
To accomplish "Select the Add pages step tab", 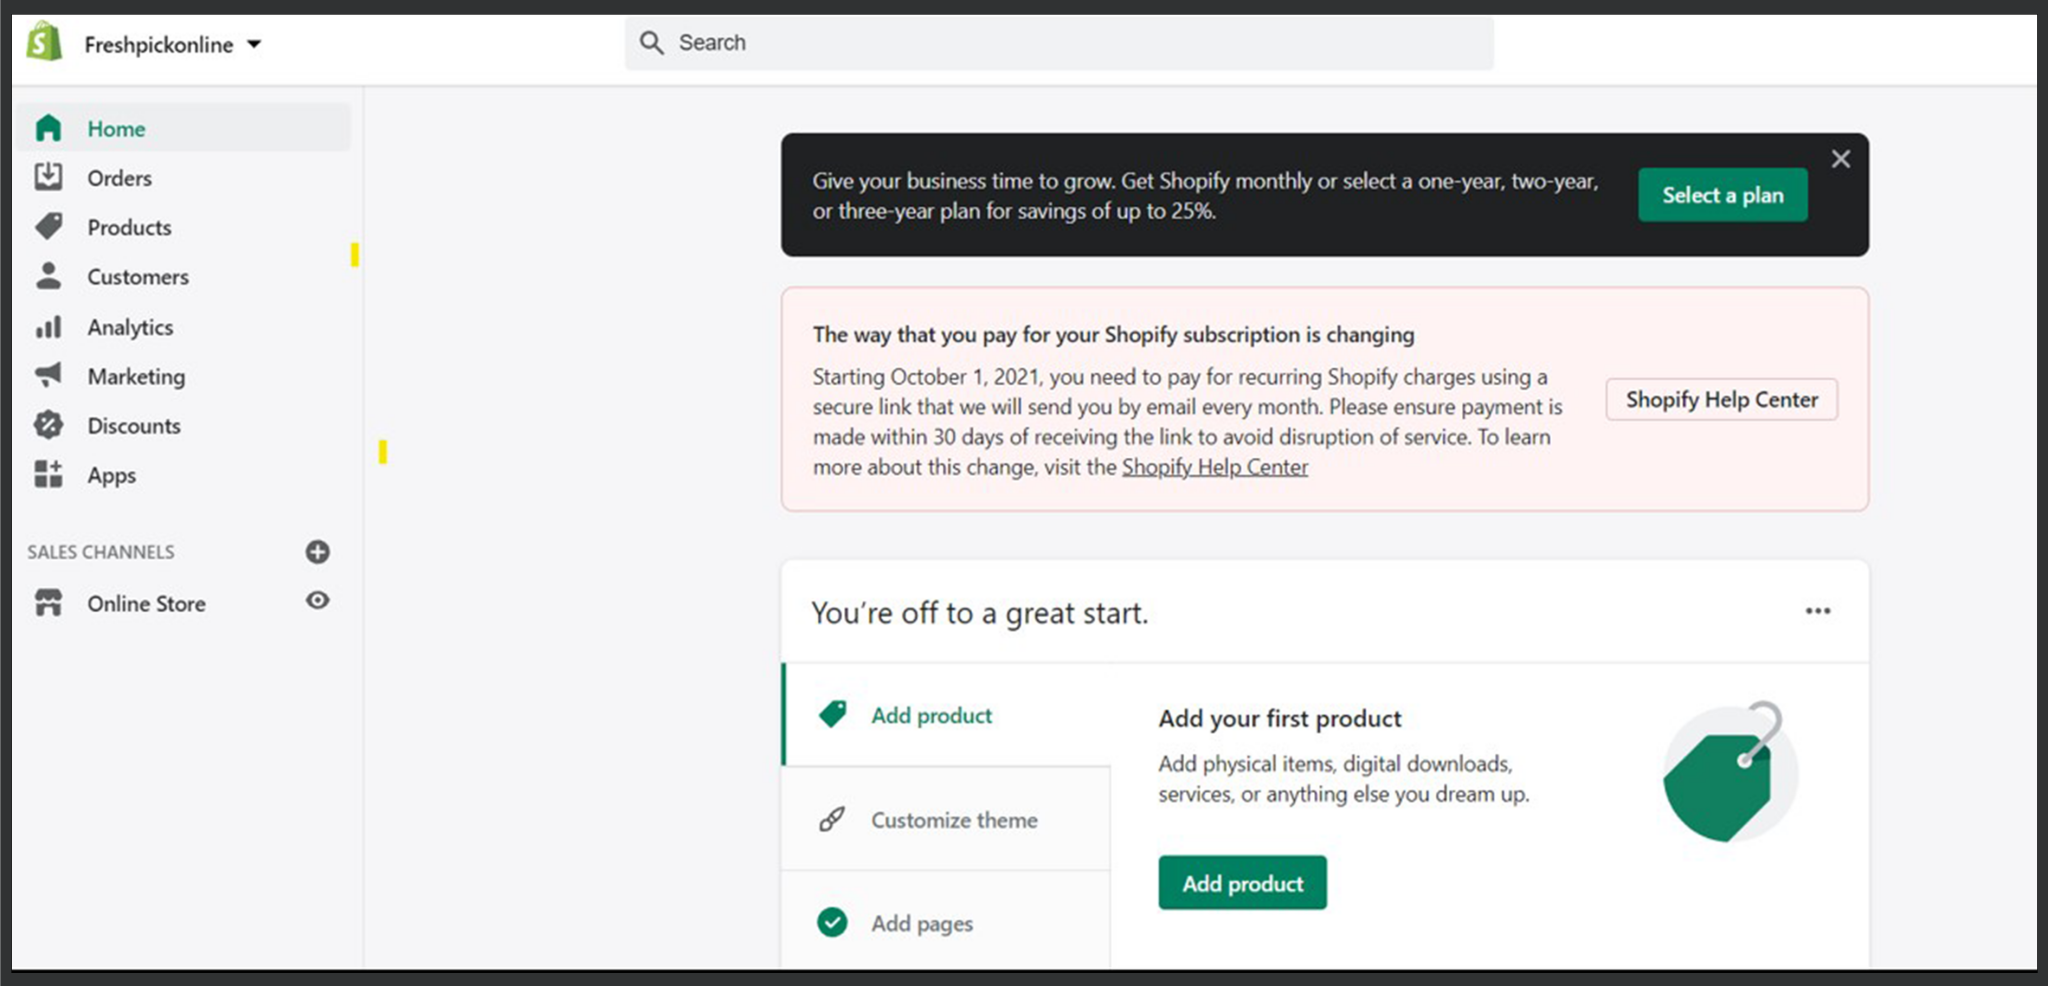I will coord(946,920).
